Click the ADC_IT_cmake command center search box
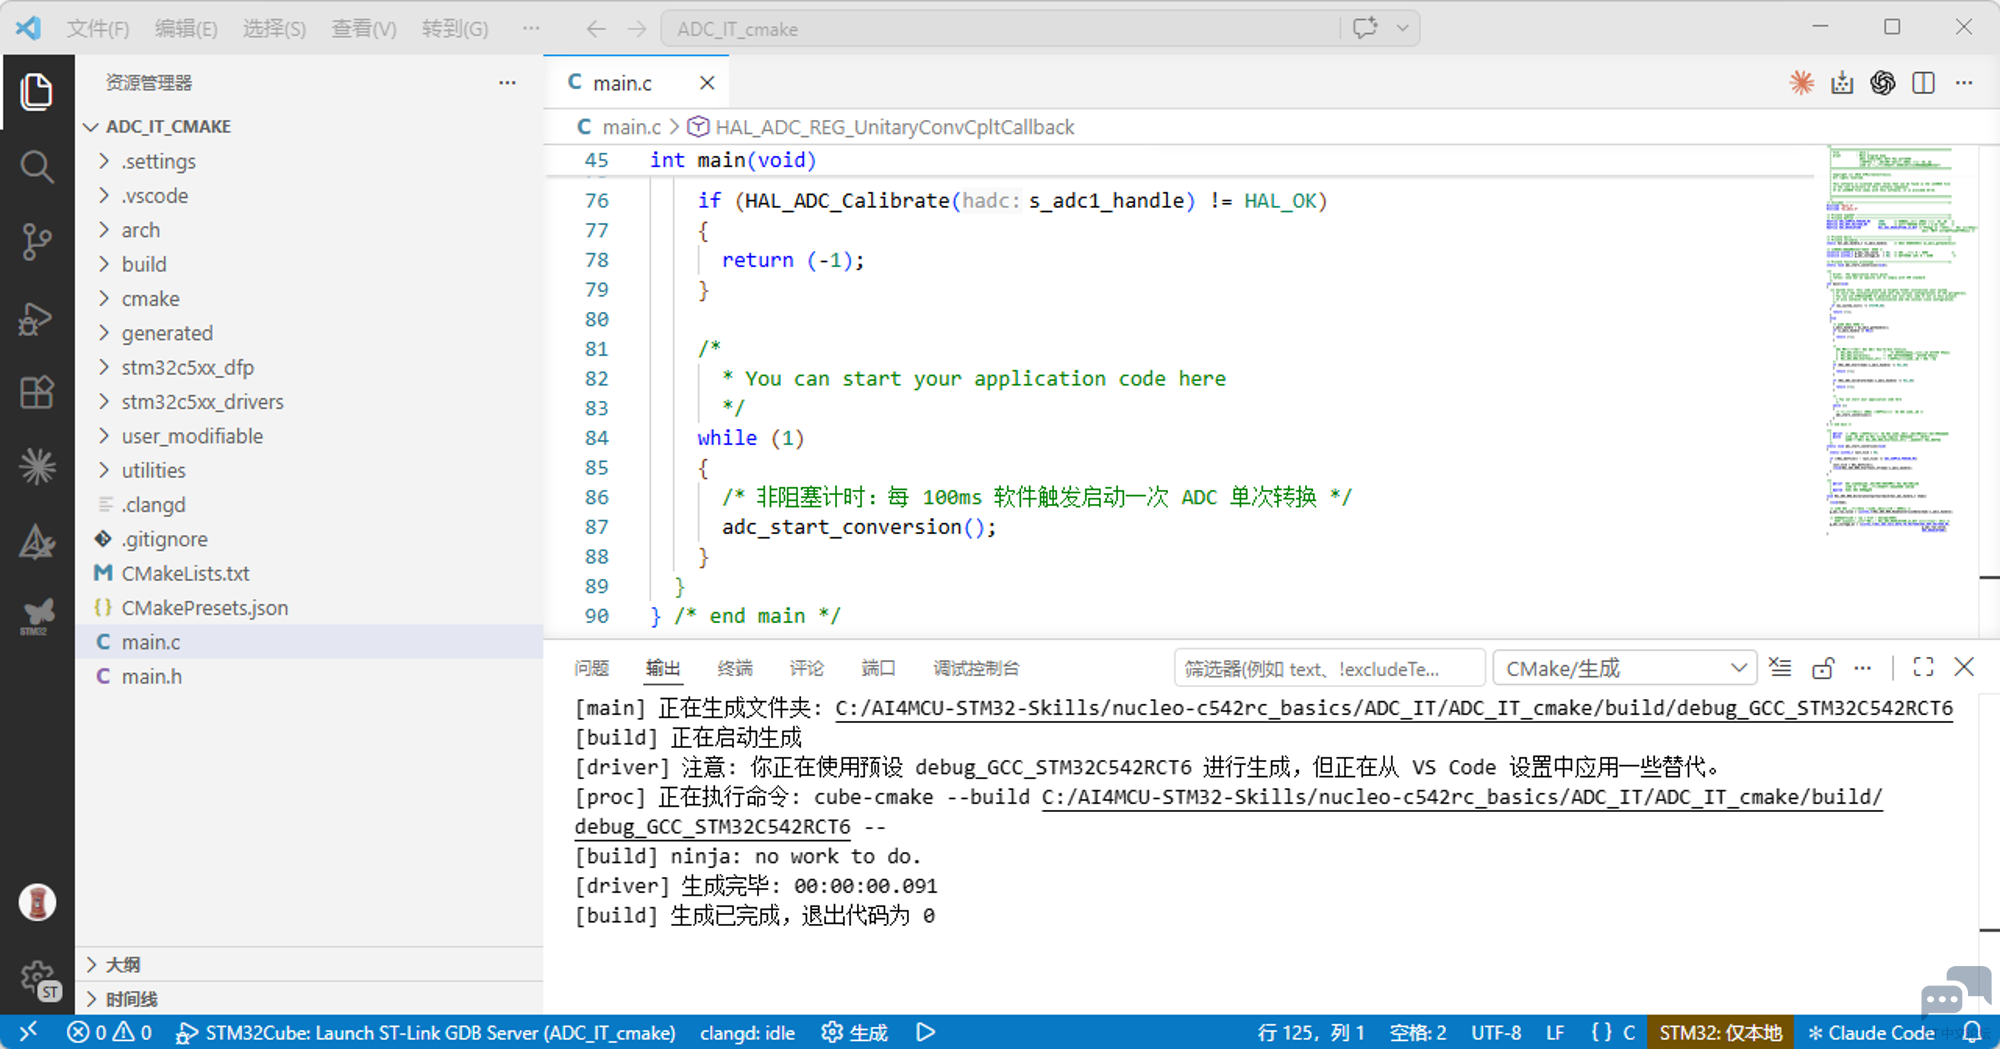The height and width of the screenshot is (1049, 2000). tap(1000, 29)
